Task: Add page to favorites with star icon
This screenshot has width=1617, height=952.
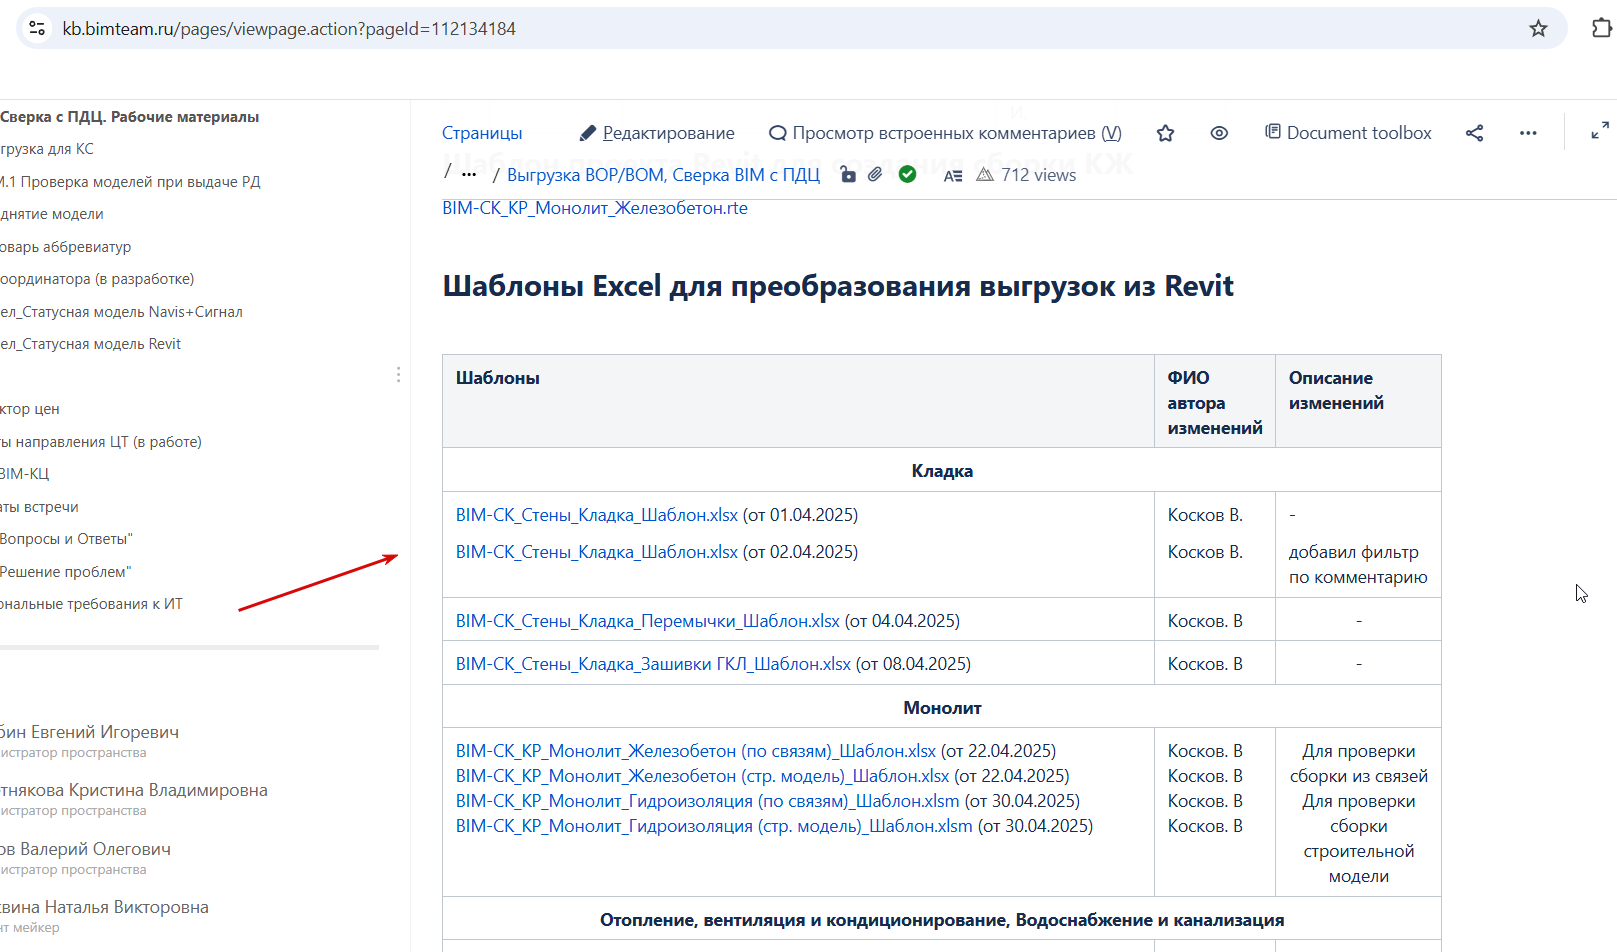Action: point(1165,133)
